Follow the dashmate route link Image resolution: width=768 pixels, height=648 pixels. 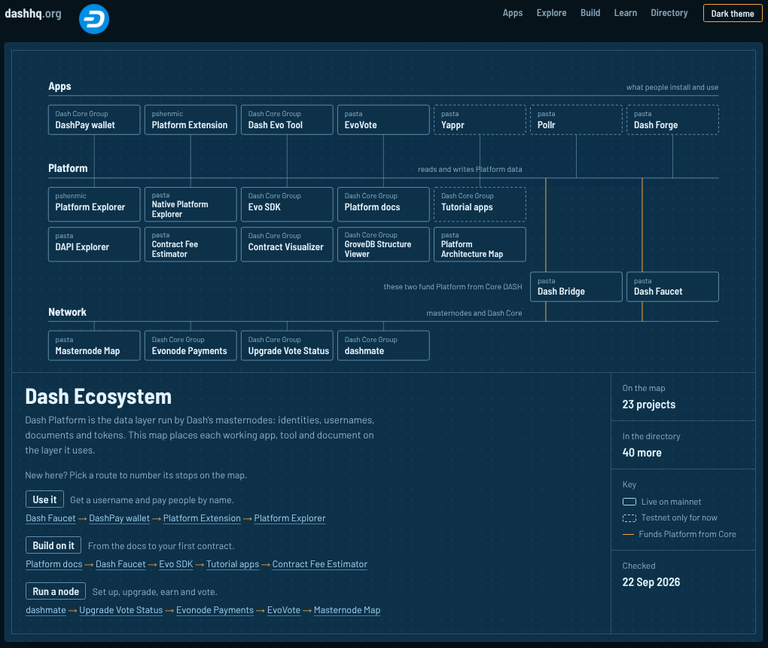[x=46, y=610]
